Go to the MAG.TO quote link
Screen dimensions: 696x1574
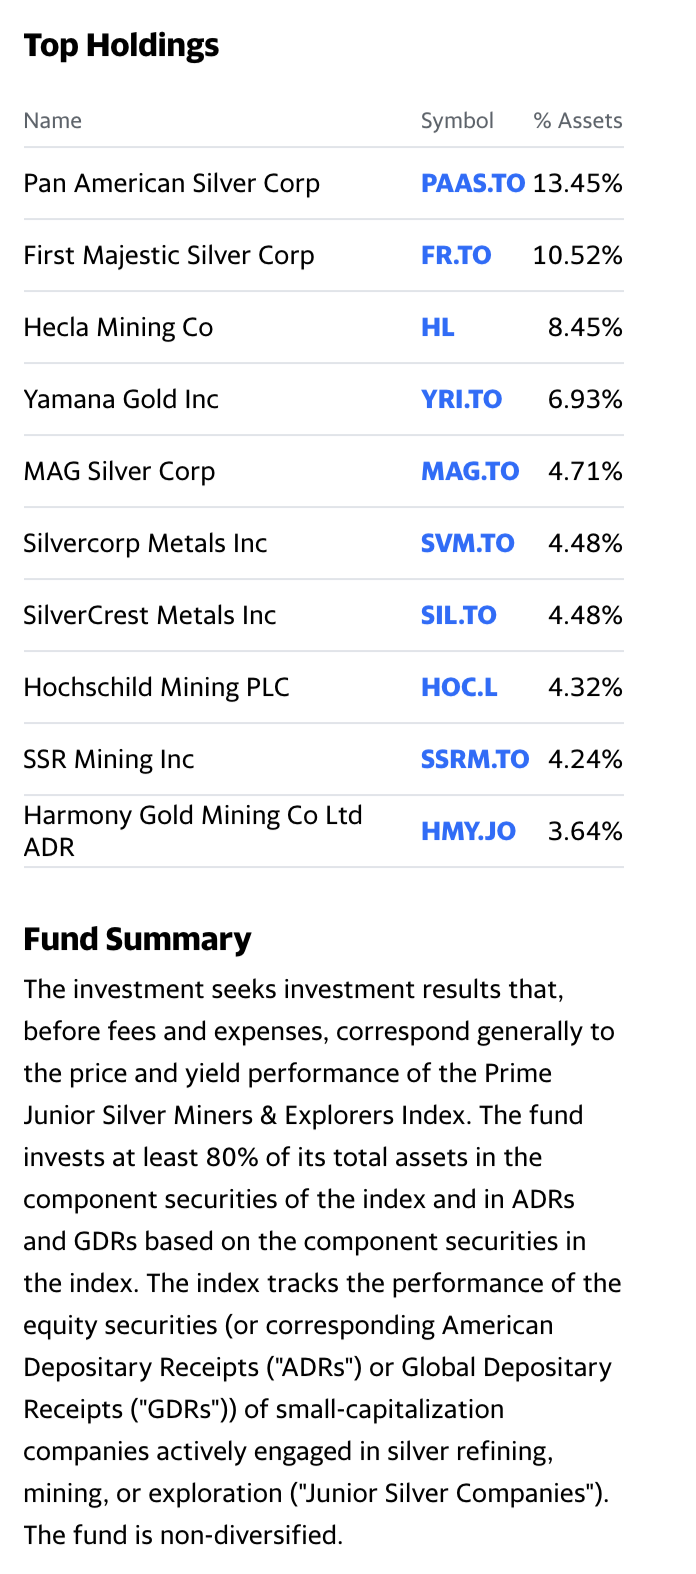(470, 471)
